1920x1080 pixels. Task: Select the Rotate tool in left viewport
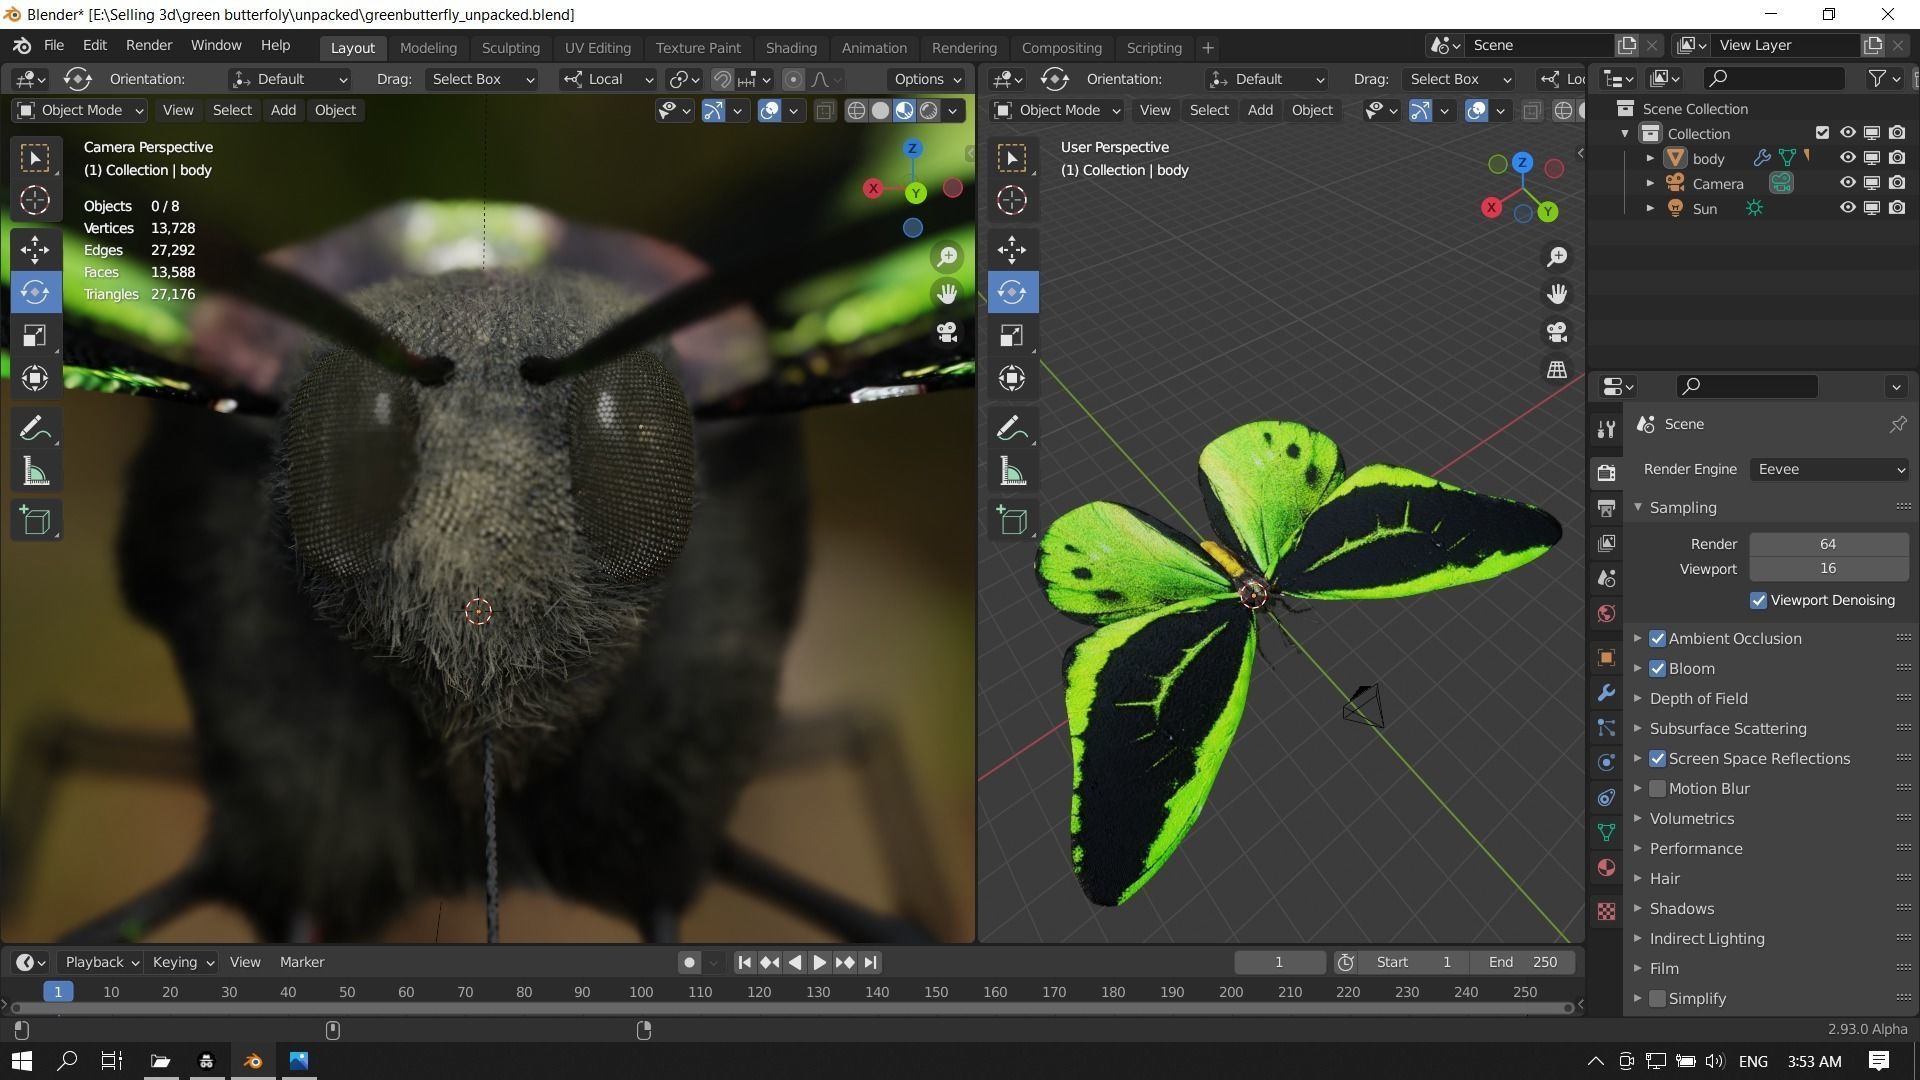coord(35,292)
